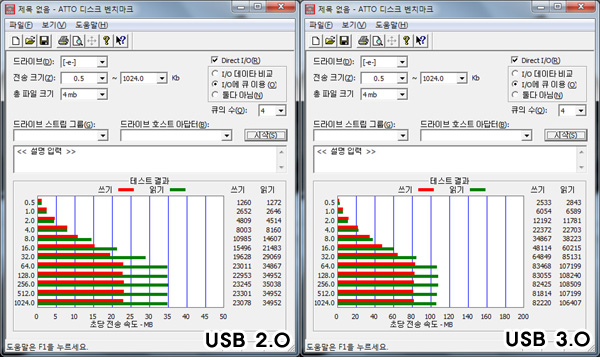Image resolution: width=600 pixels, height=360 pixels.
Task: Click 설명 입력 description field in right window
Action: coord(445,159)
